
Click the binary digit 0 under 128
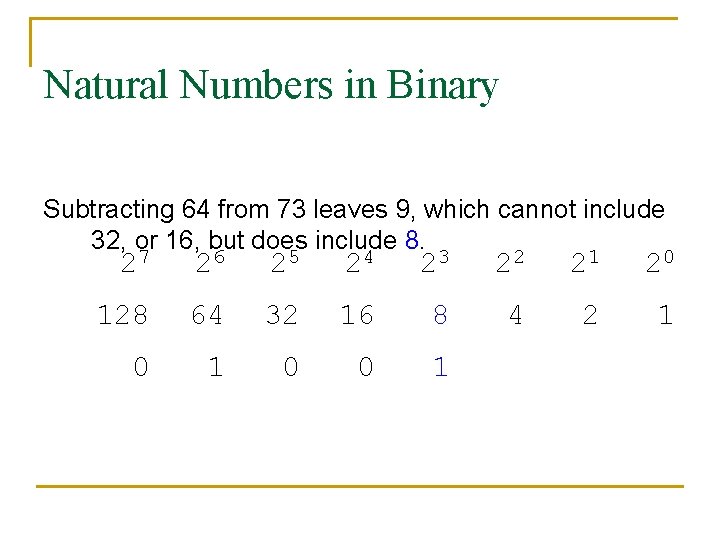[x=140, y=367]
